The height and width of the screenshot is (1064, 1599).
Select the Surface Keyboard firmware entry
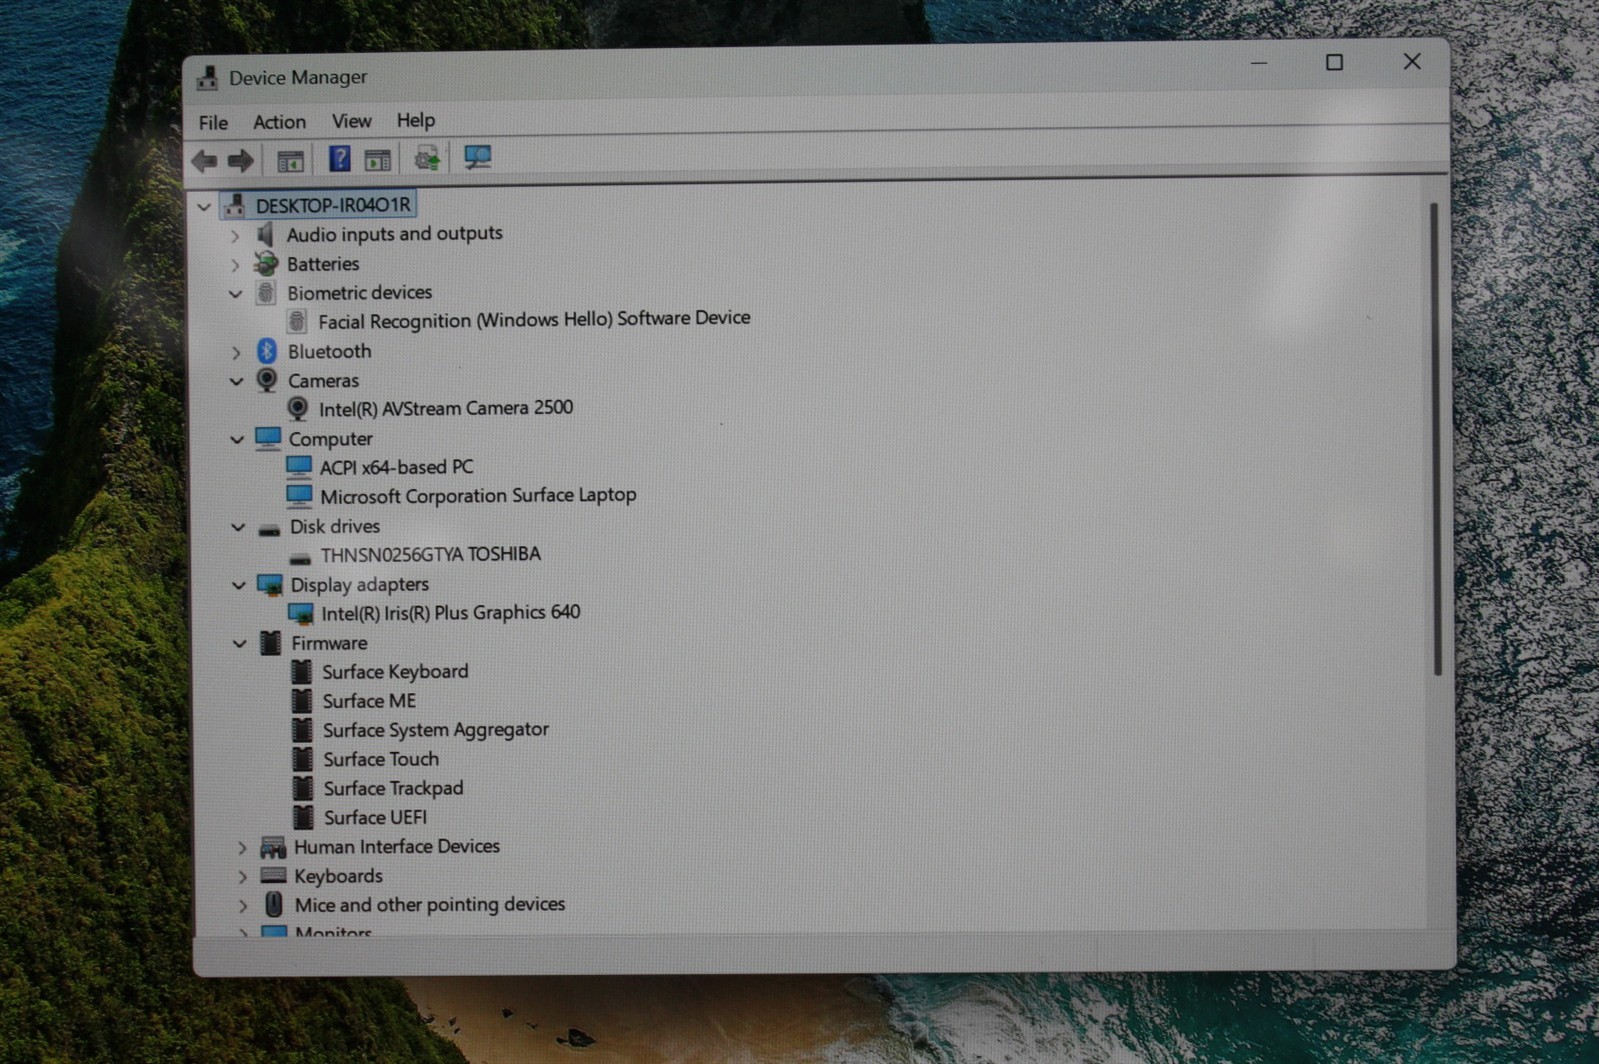pyautogui.click(x=395, y=672)
